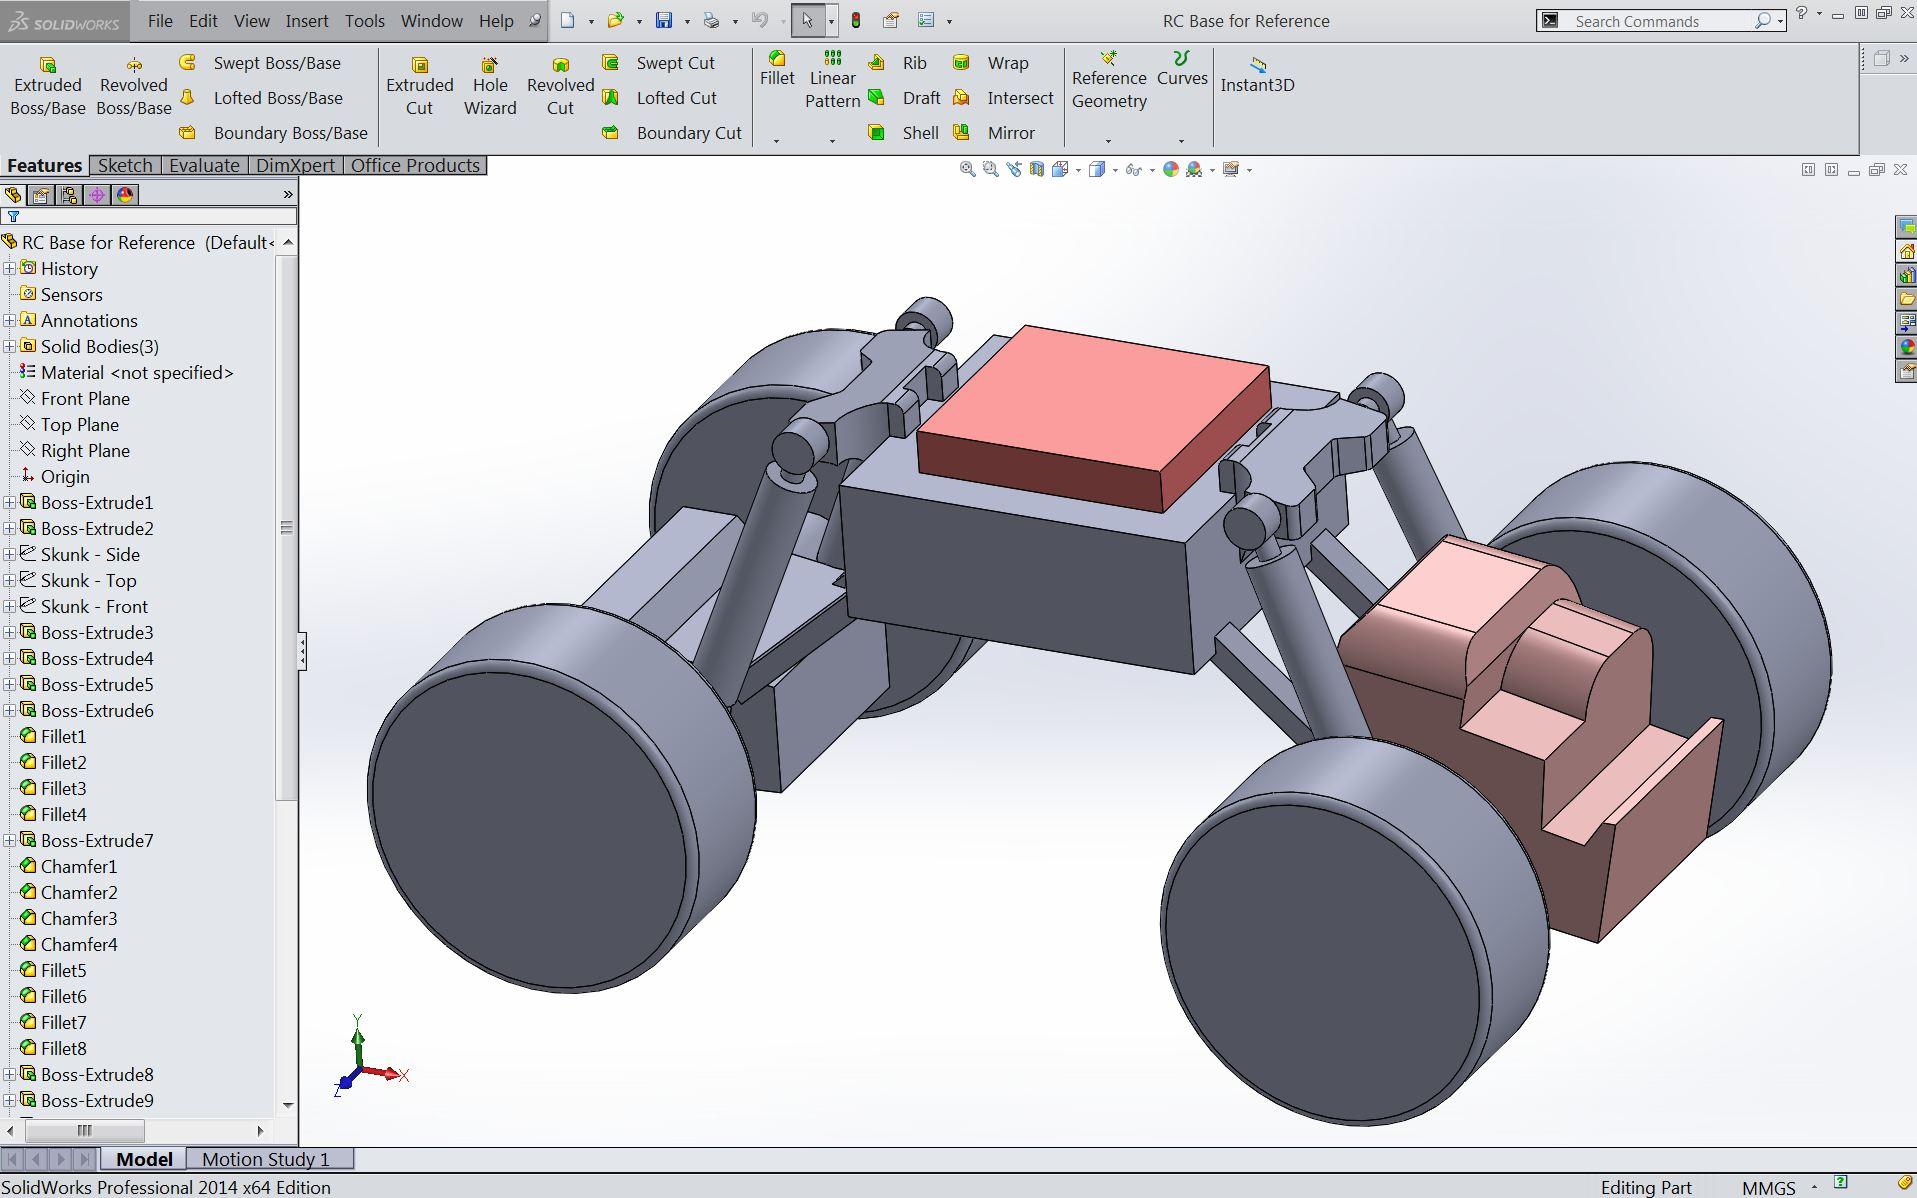Expand the Solid Bodies(3) folder
Screen dimensions: 1917x1198
coord(10,347)
